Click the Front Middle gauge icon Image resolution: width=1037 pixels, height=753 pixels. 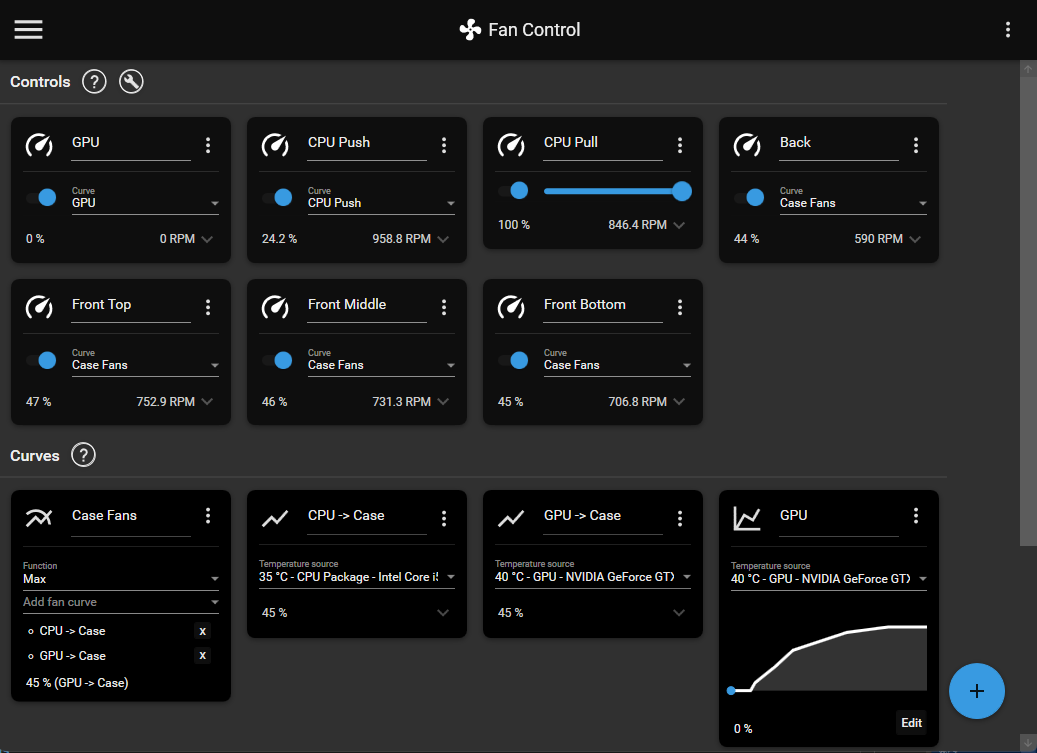point(275,307)
